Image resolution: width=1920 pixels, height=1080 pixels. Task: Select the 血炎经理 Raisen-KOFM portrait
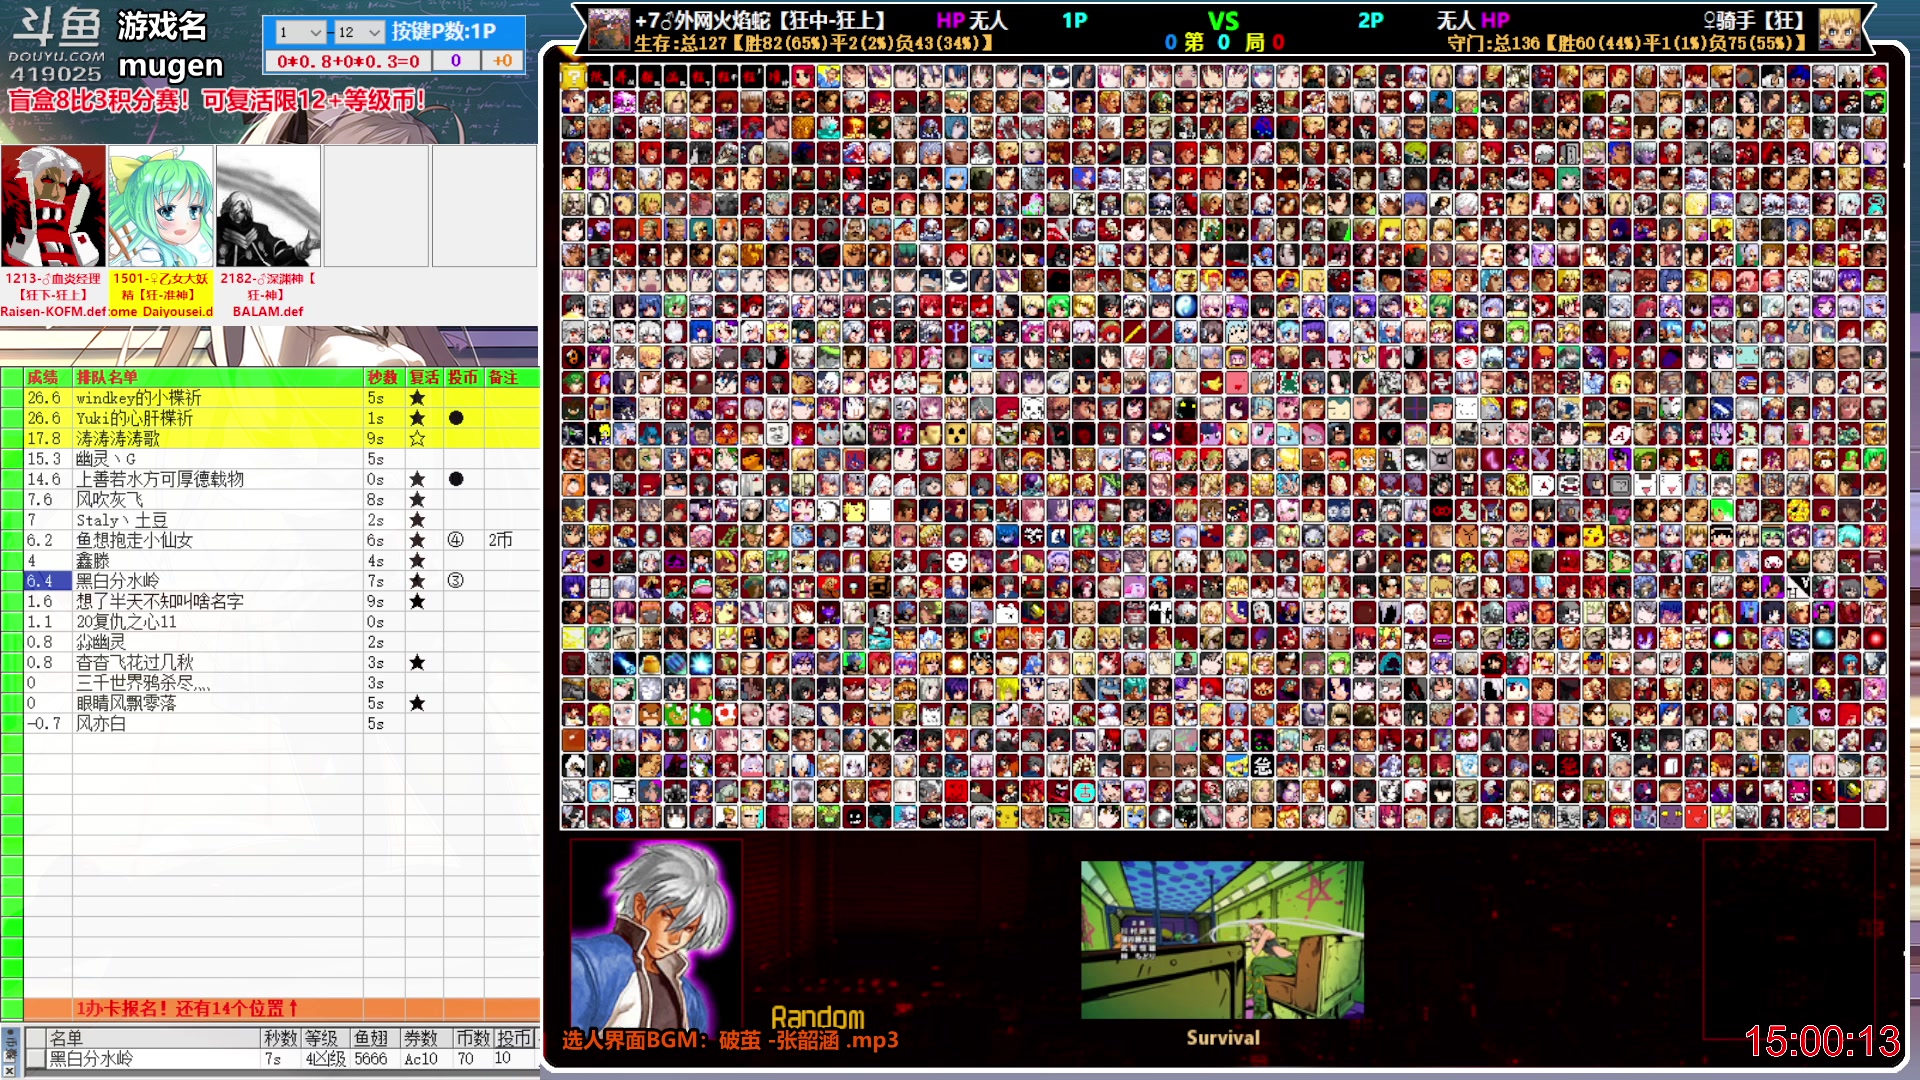(53, 206)
